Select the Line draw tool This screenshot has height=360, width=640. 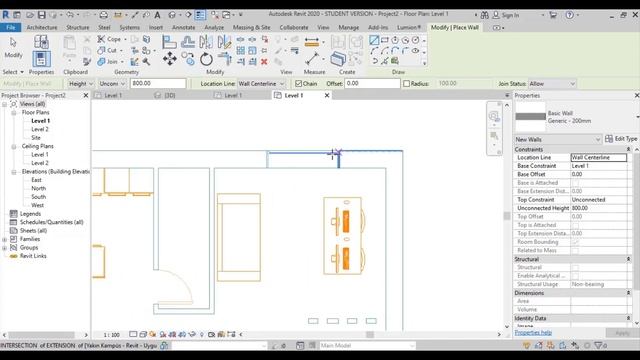pyautogui.click(x=374, y=40)
